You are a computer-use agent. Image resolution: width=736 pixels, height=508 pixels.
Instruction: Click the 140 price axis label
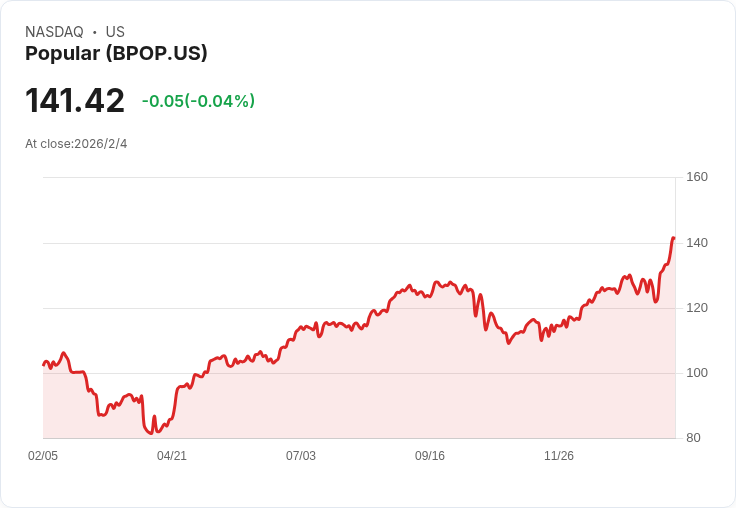point(697,243)
